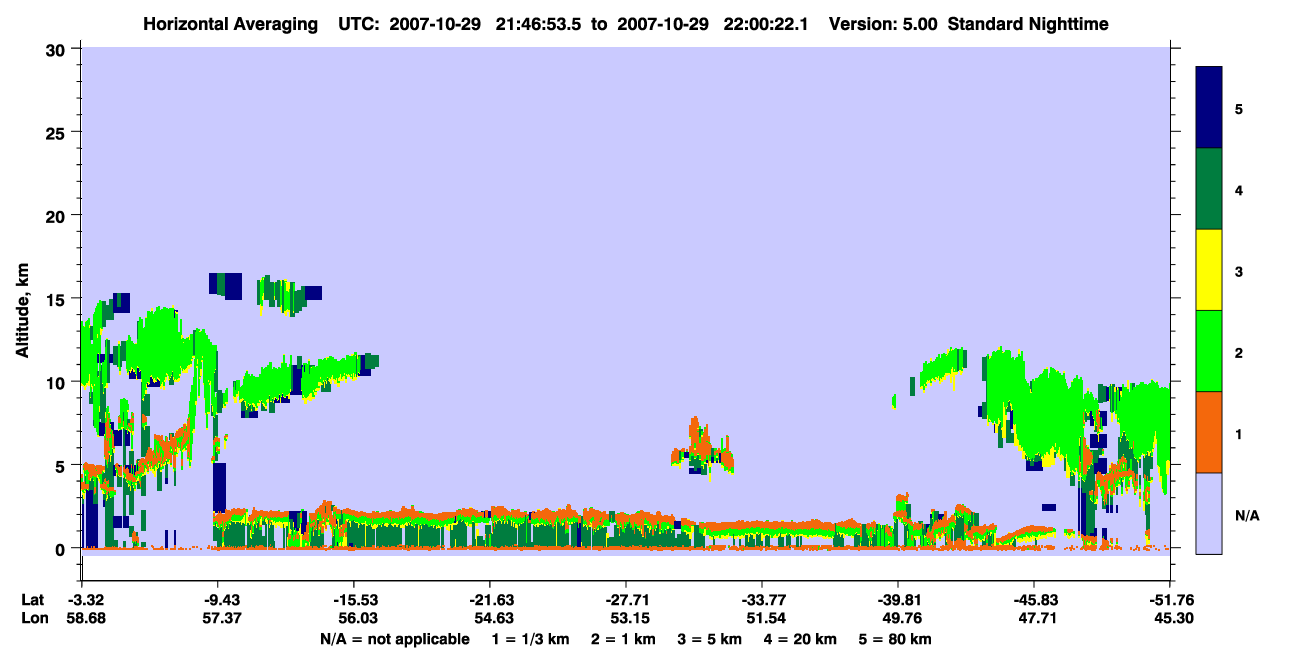Click latitude value -15.53
1300x667 pixels.
[354, 600]
